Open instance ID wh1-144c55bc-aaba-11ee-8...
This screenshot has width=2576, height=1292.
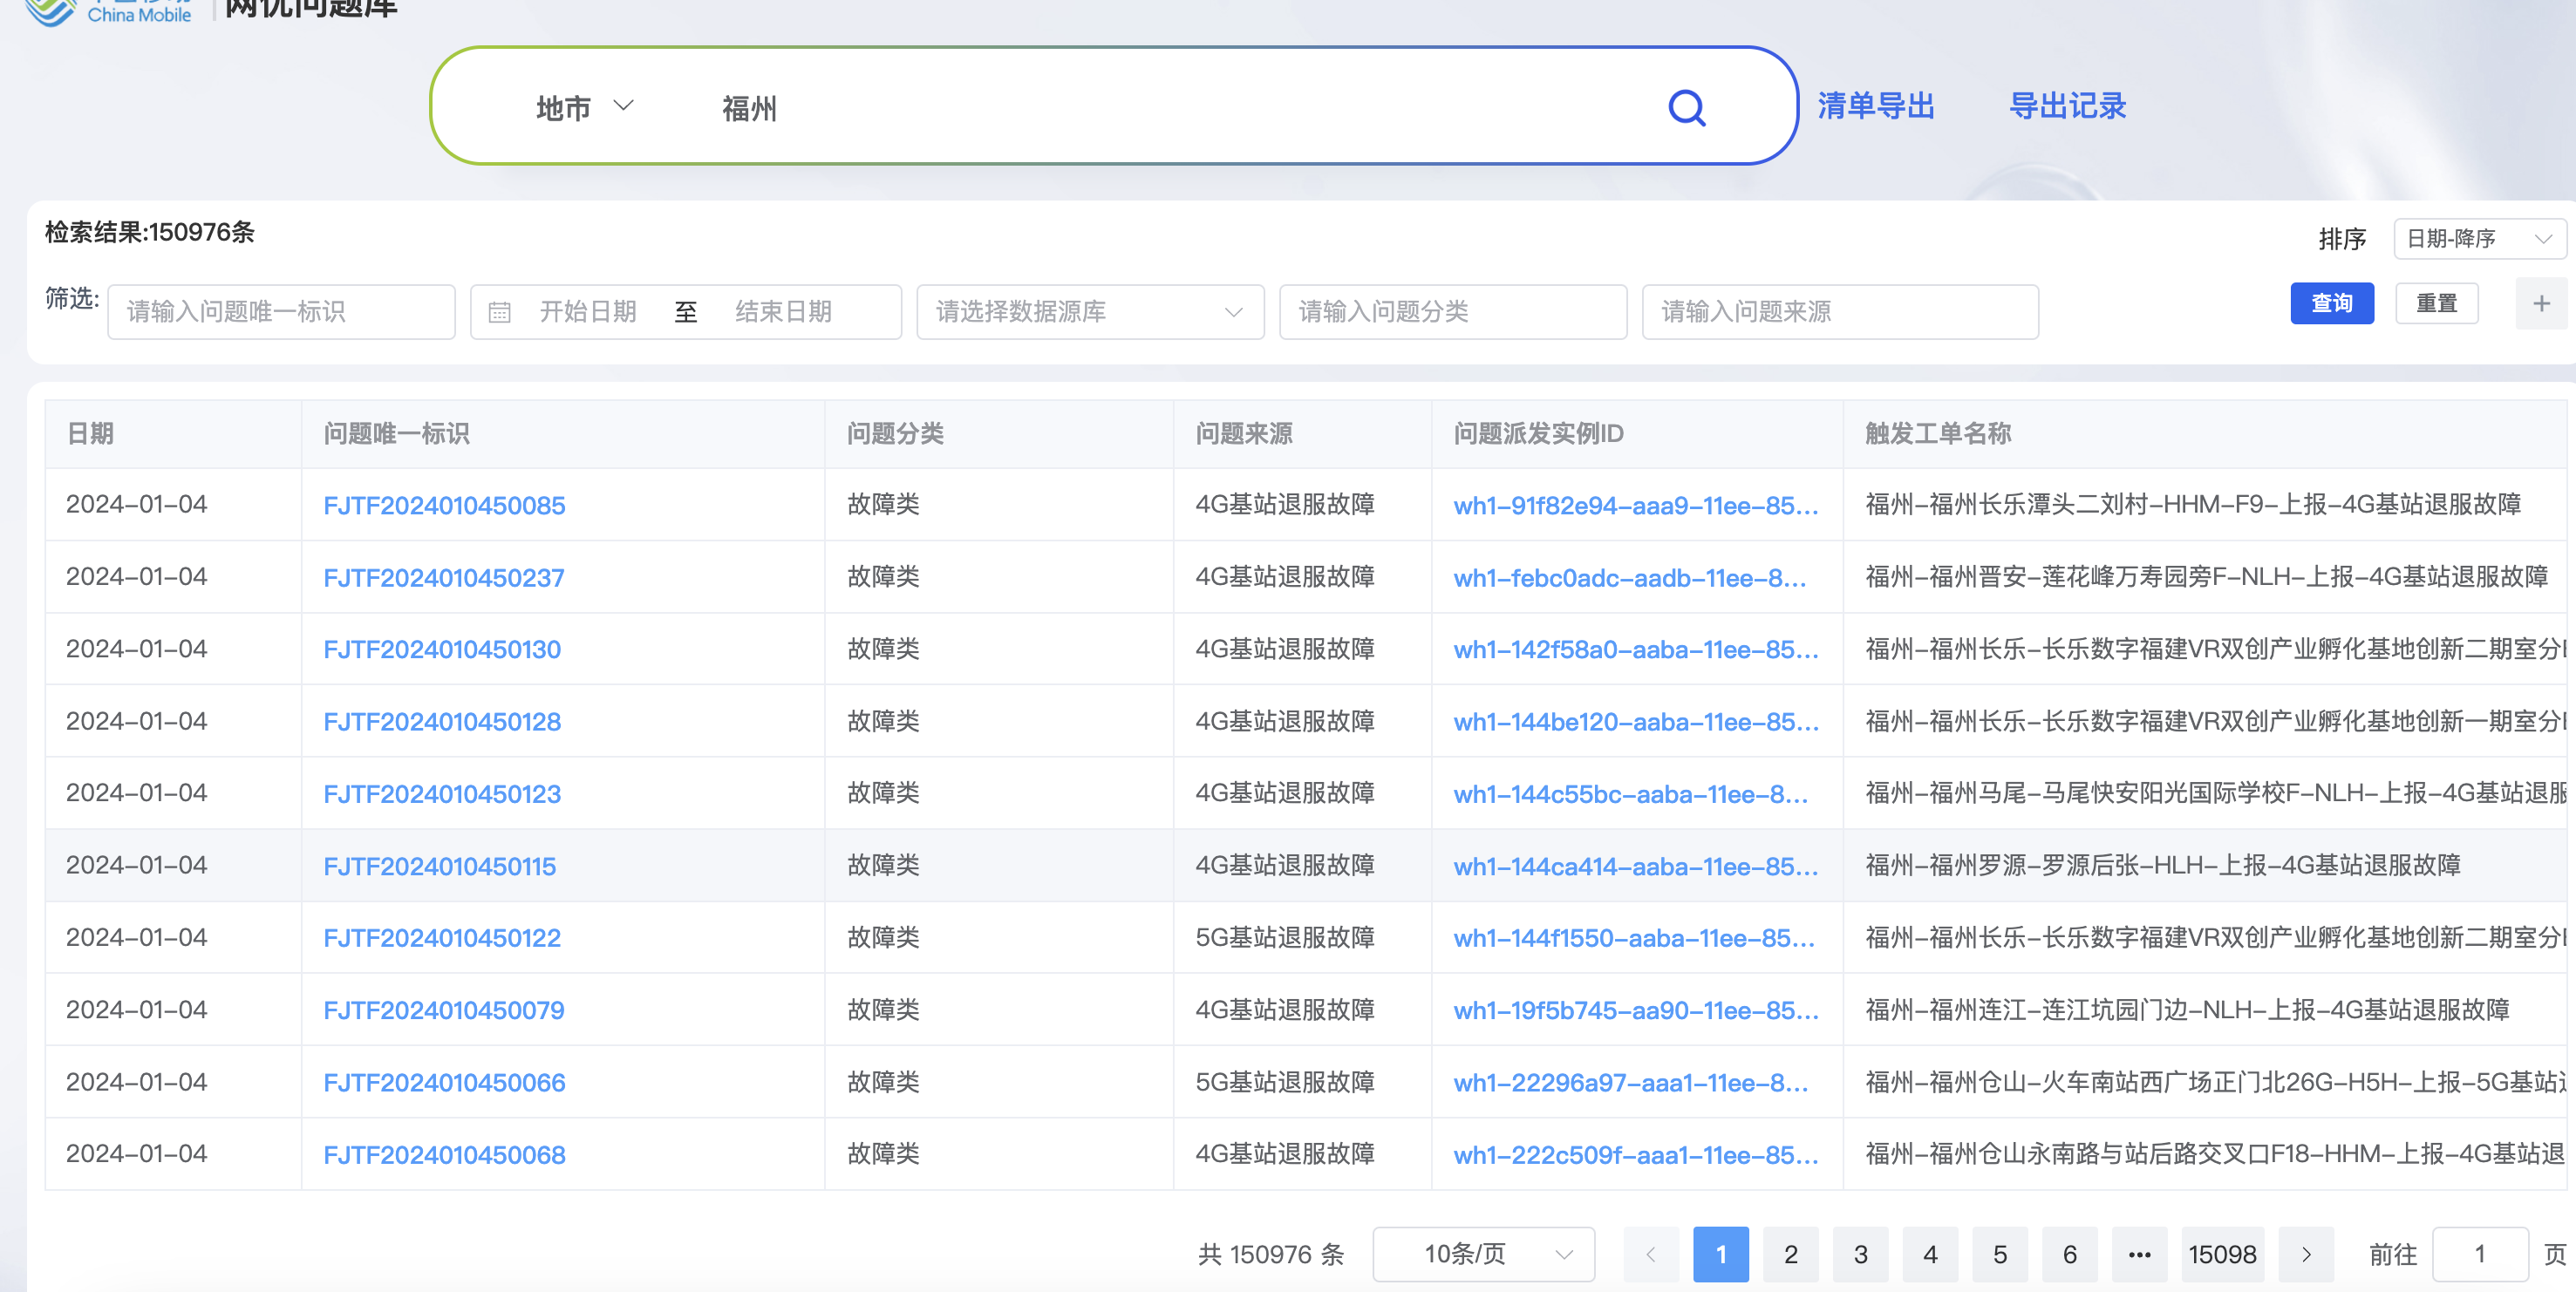coord(1631,794)
